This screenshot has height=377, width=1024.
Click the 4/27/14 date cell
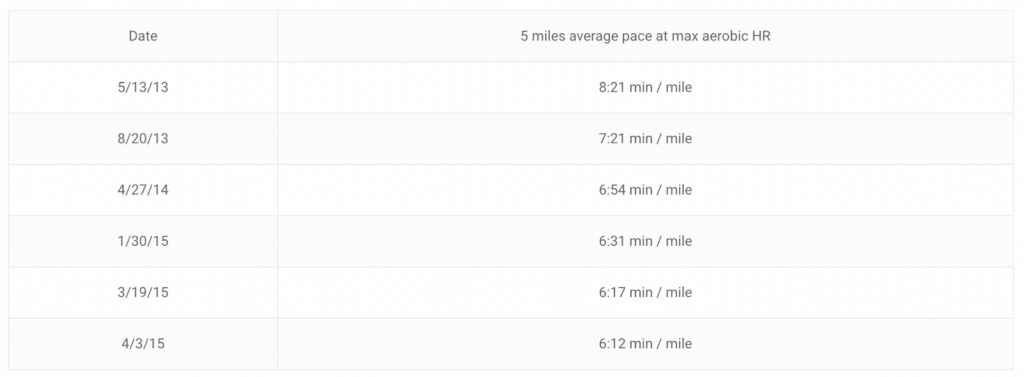[x=143, y=190]
